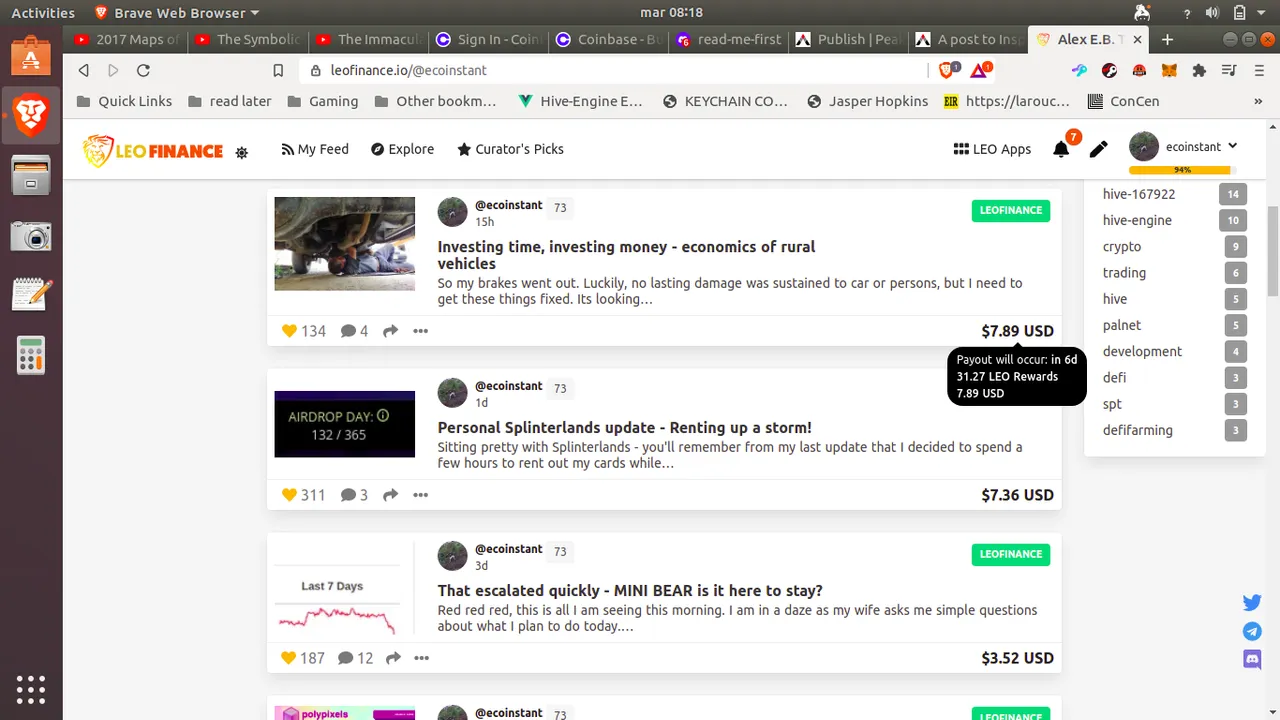Image resolution: width=1280 pixels, height=720 pixels.
Task: Open more options on Splinterlands post
Action: click(420, 495)
